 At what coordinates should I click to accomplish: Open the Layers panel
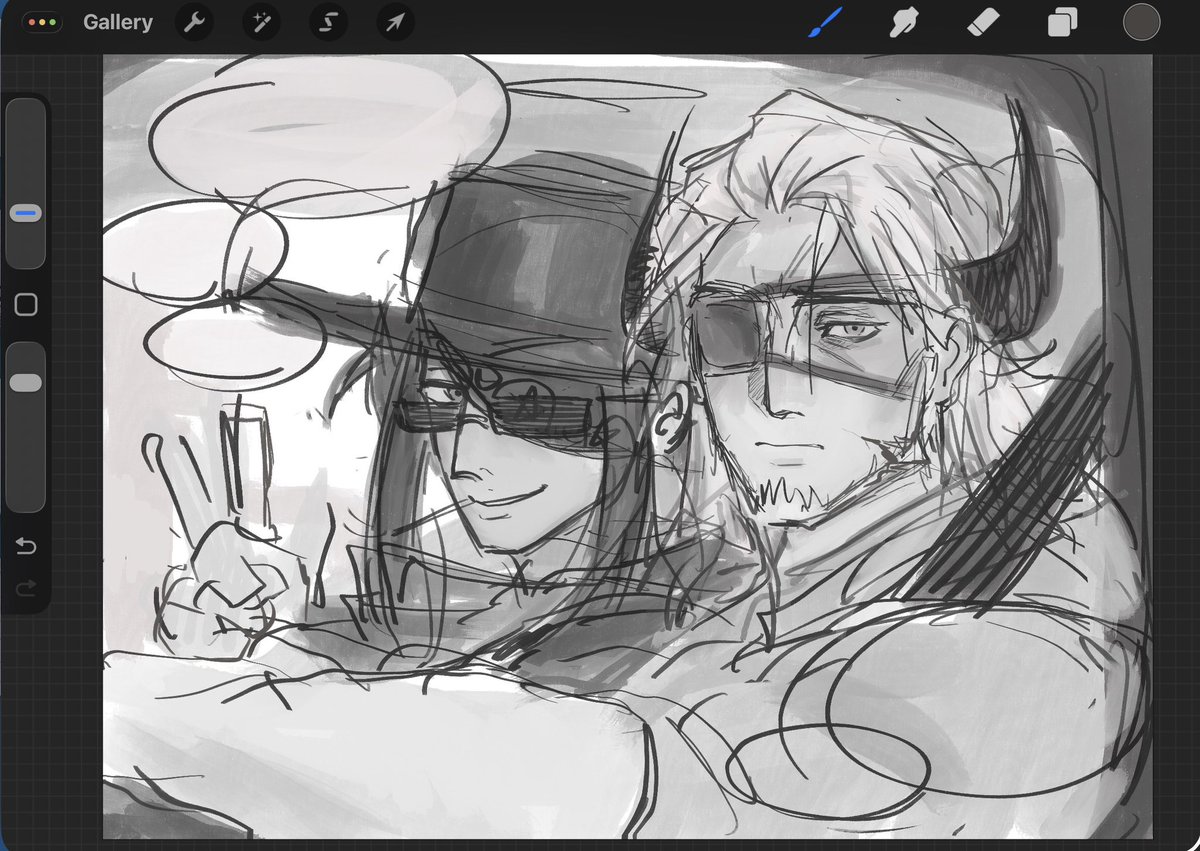click(1062, 22)
